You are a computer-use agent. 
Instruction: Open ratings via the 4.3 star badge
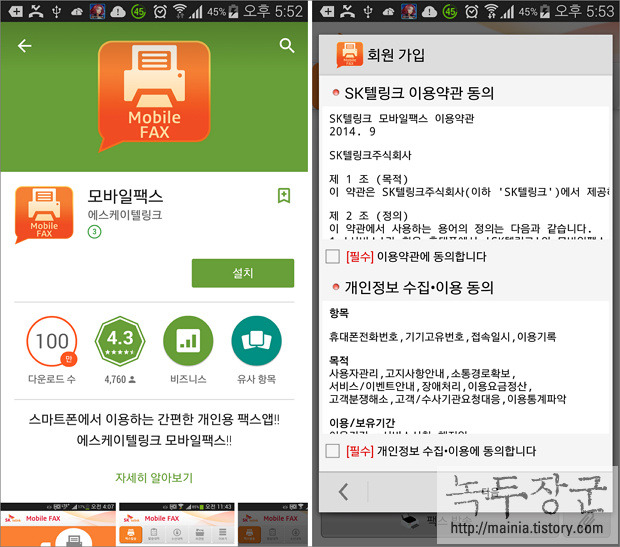(120, 341)
